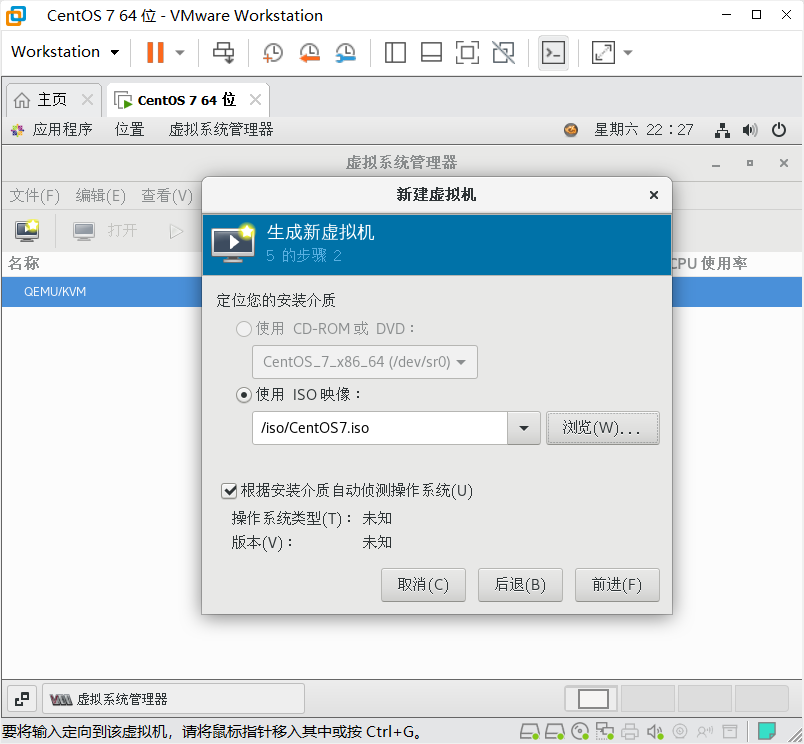Toggle the thumbnail bar view icon

431,52
